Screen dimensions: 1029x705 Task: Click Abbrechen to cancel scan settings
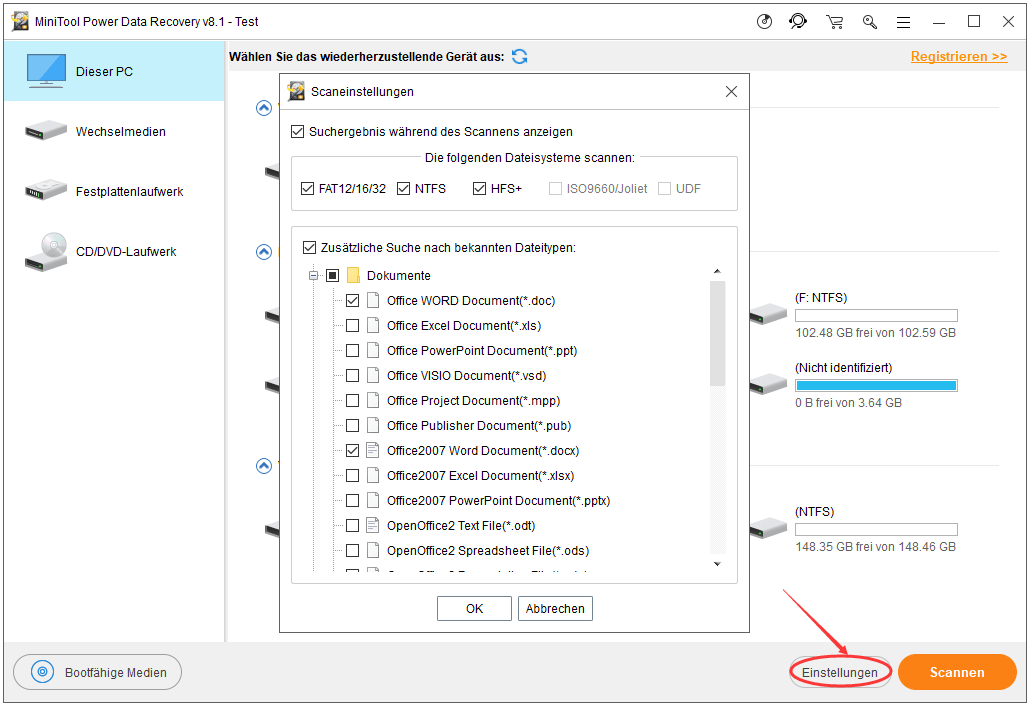tap(555, 609)
